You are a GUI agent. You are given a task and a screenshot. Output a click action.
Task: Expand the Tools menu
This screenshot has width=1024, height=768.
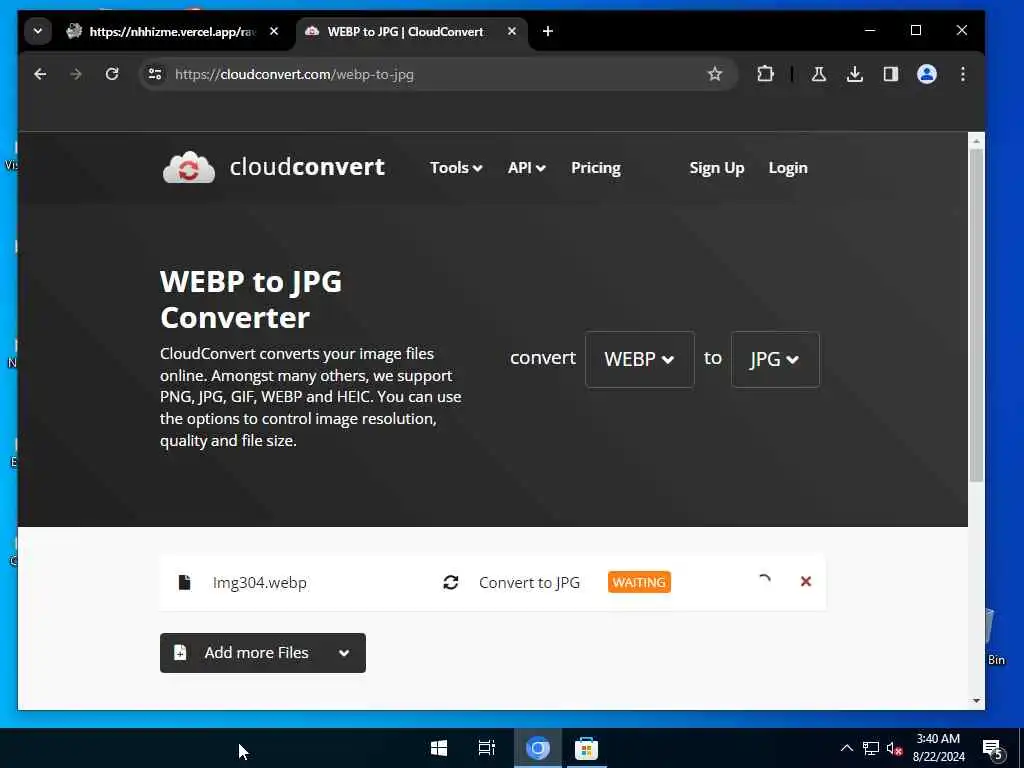tap(456, 168)
